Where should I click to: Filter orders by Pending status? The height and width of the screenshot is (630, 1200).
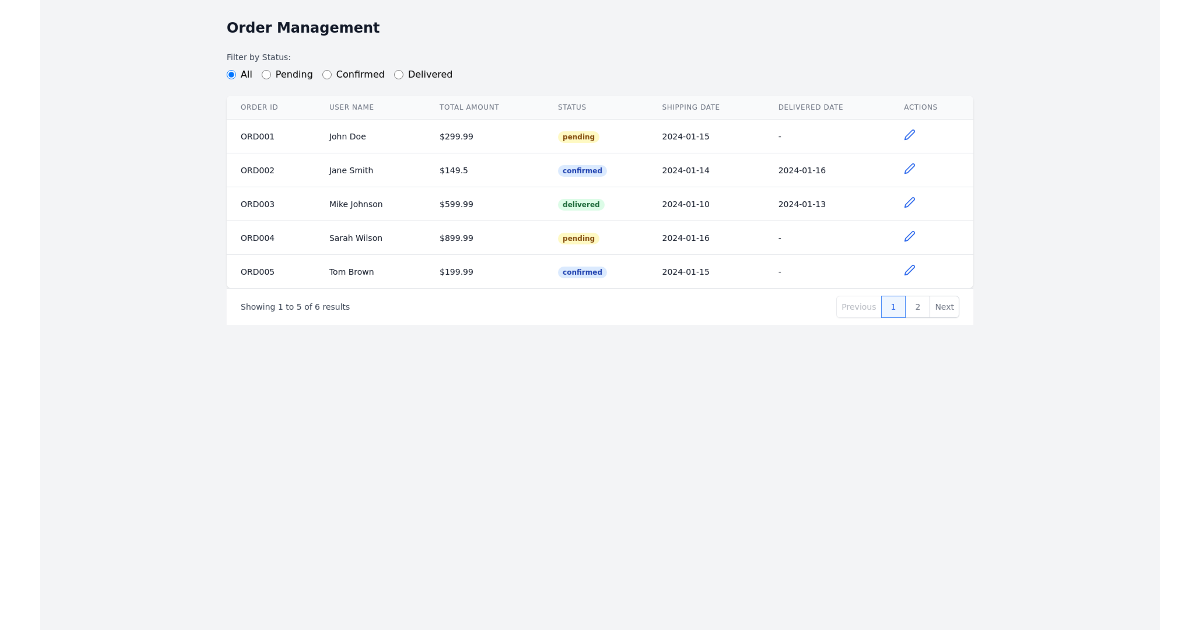point(266,74)
